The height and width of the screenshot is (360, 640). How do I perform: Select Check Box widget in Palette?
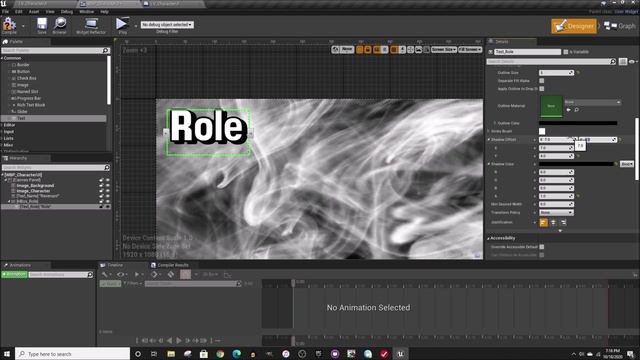[27, 78]
